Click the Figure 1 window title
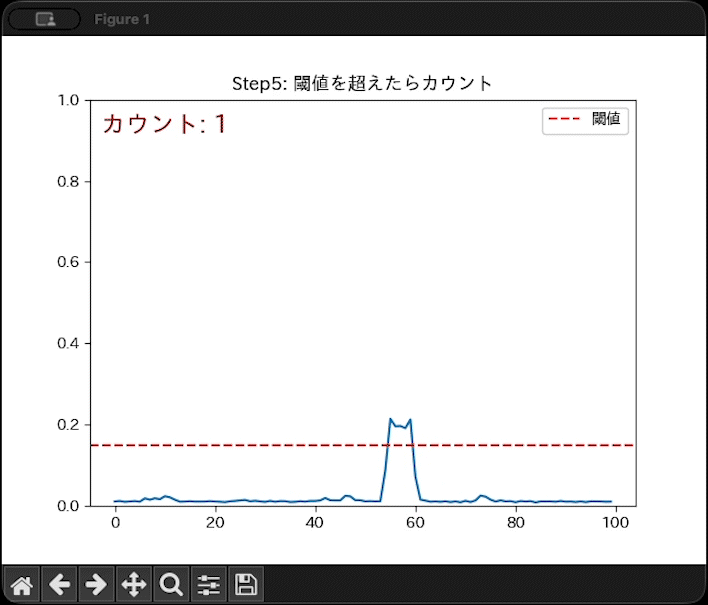 tap(122, 19)
